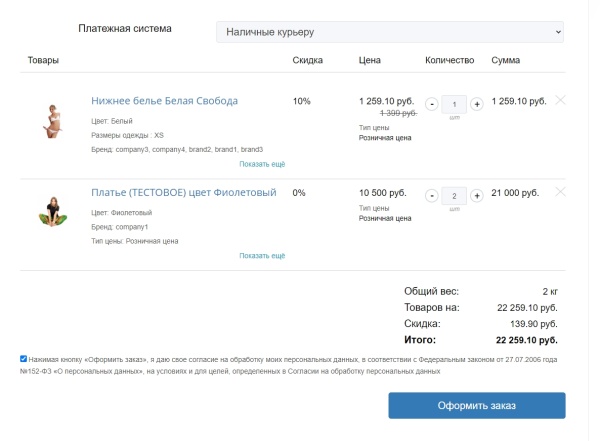The image size is (600, 441).
Task: Toggle the personal data consent checkbox
Action: point(24,358)
